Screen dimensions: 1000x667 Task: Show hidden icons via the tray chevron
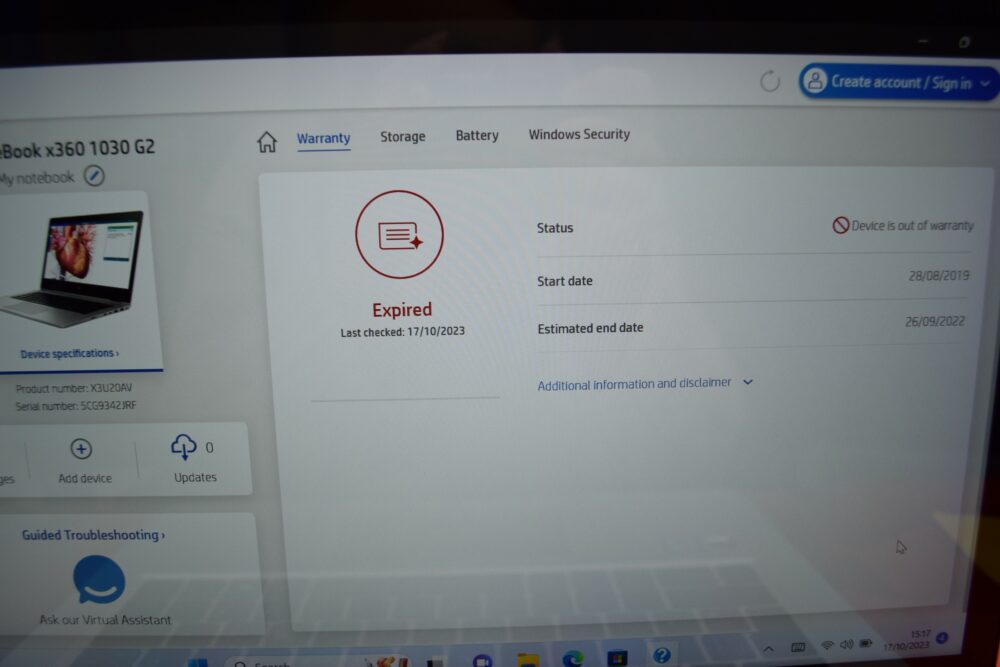point(768,649)
